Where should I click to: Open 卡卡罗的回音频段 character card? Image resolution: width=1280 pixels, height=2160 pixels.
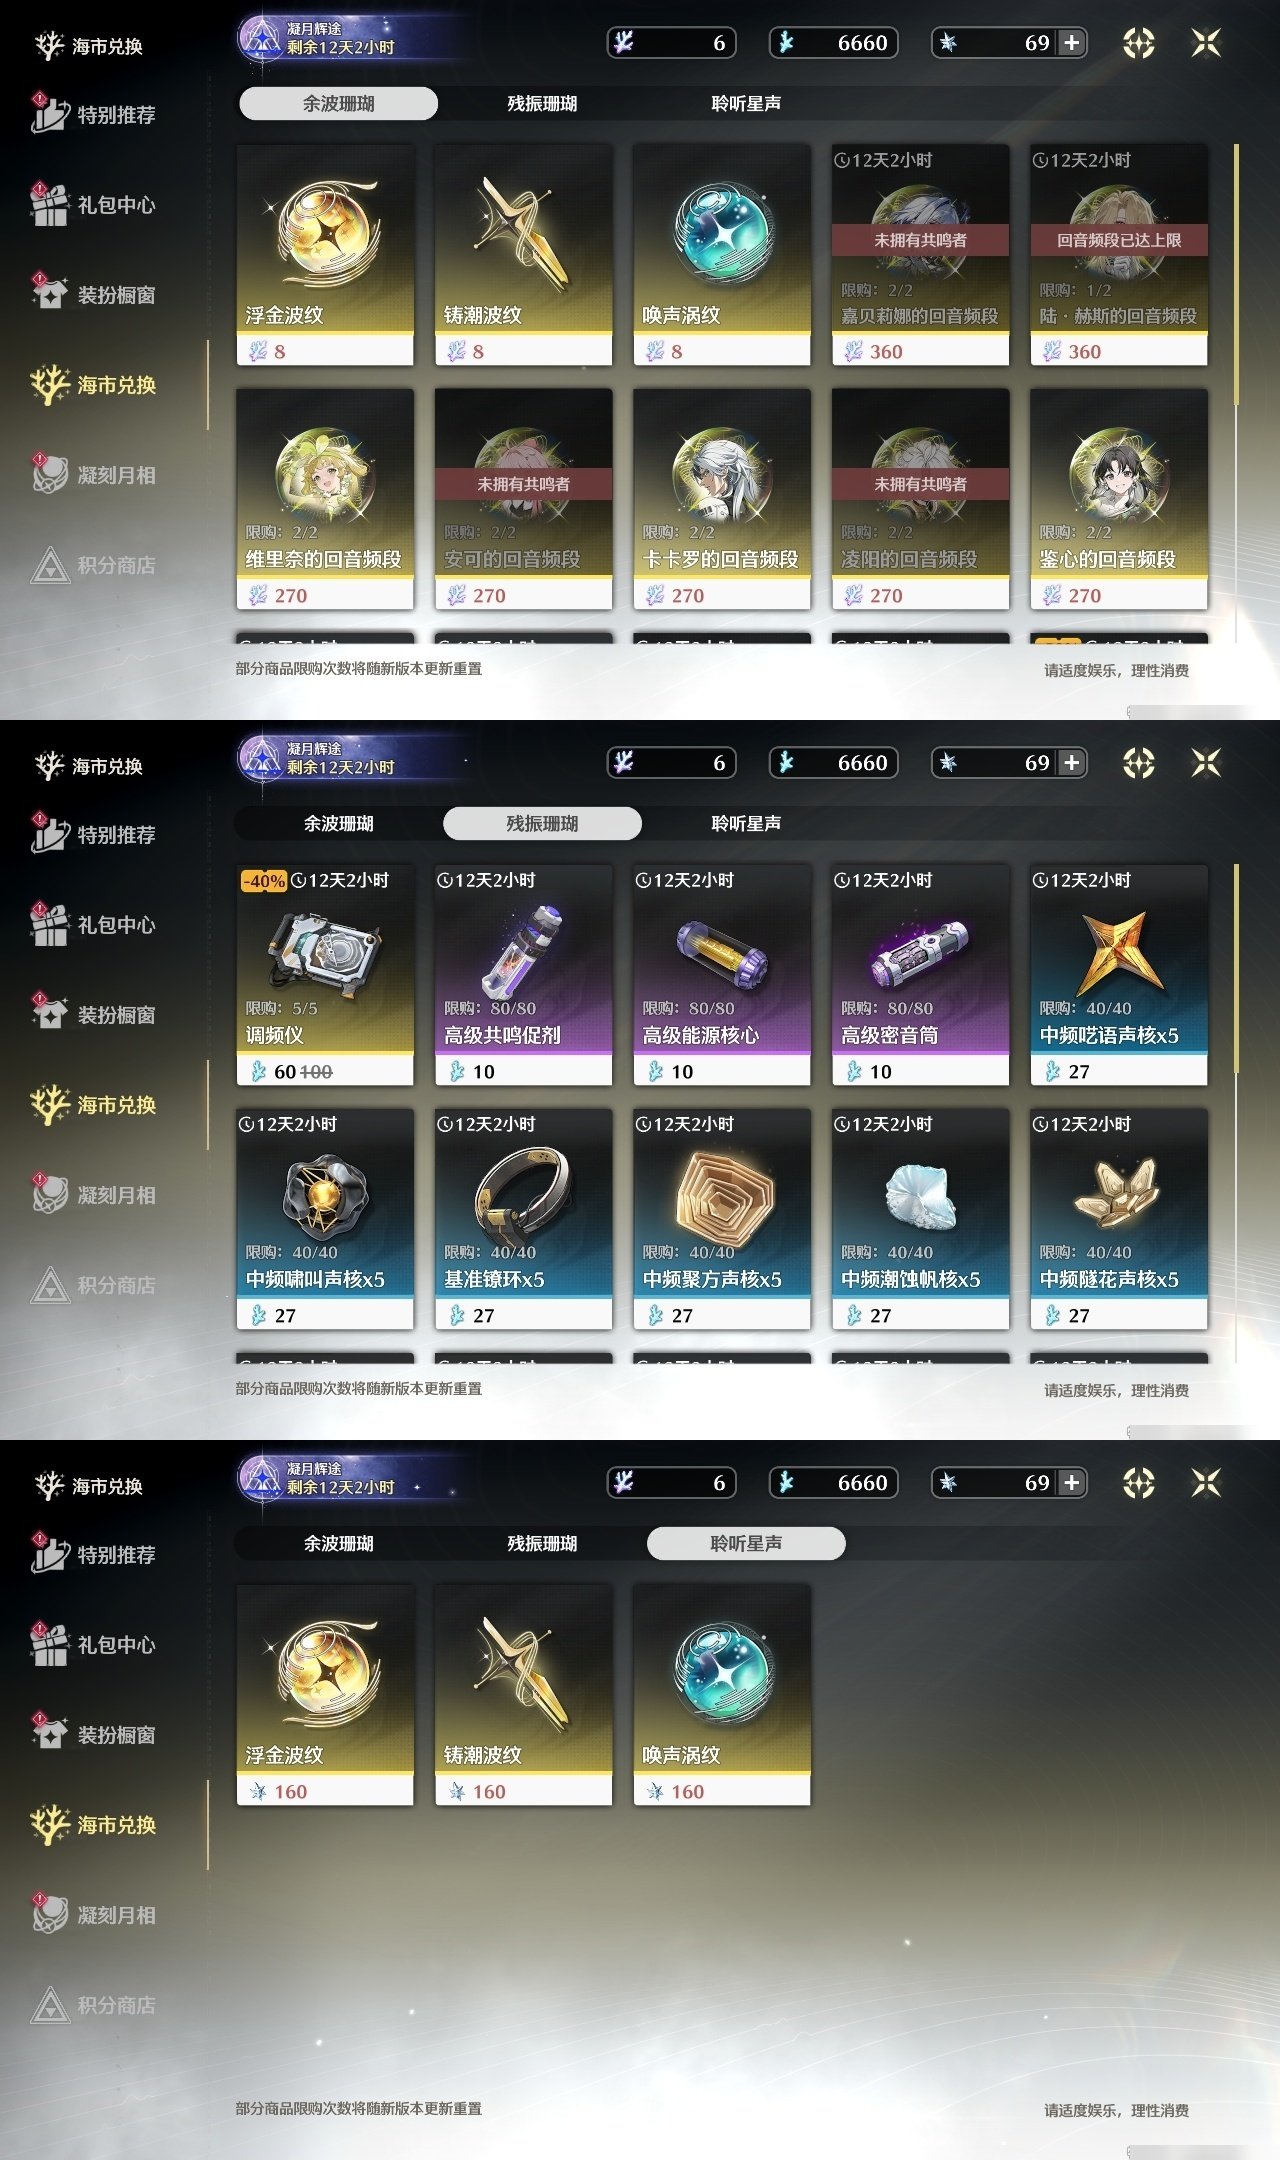click(722, 499)
